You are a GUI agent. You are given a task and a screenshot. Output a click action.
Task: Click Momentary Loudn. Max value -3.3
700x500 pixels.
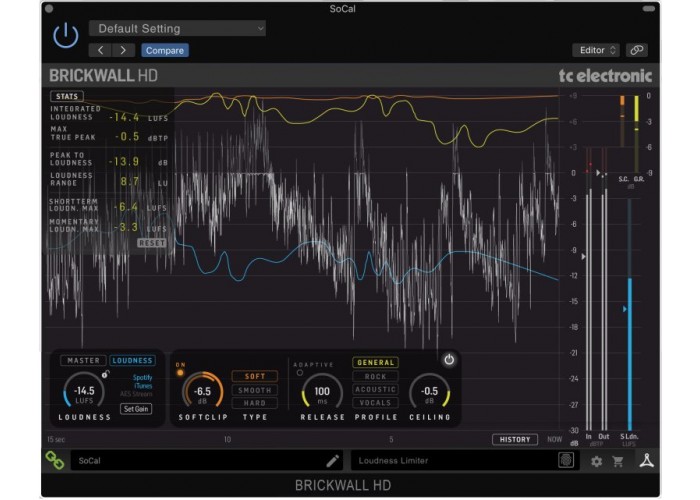coord(126,227)
